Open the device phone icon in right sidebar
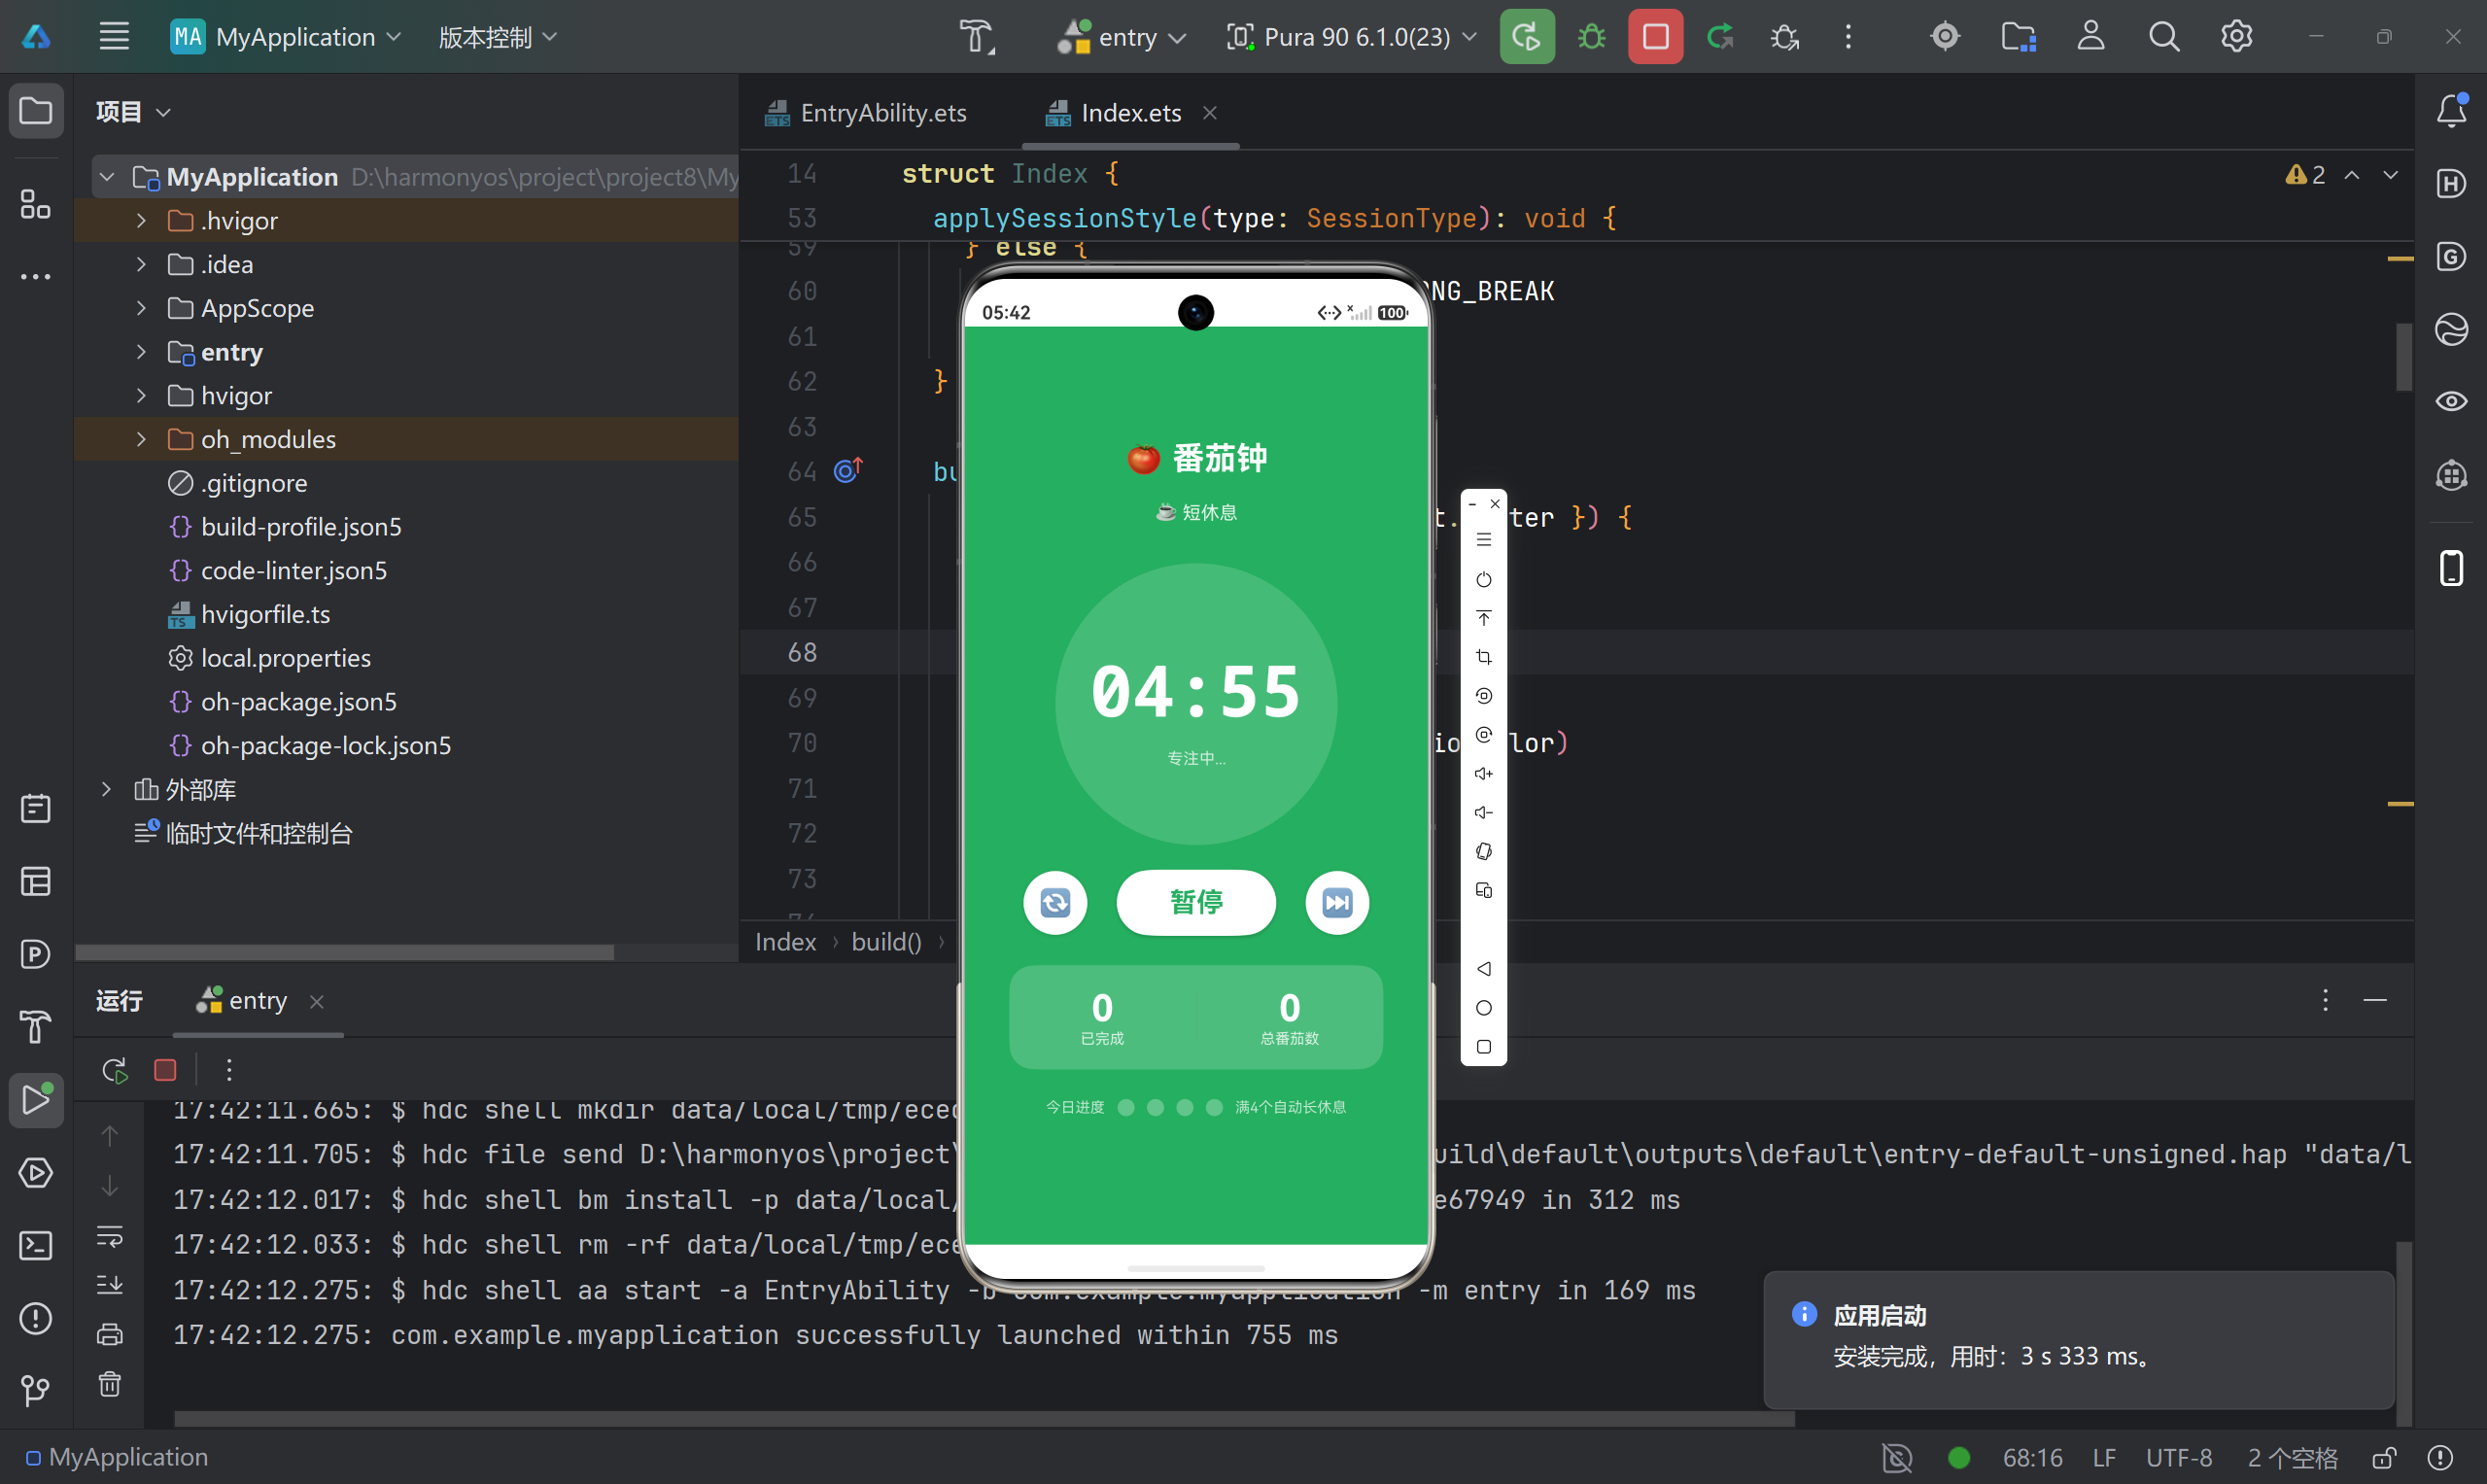 click(x=2451, y=568)
